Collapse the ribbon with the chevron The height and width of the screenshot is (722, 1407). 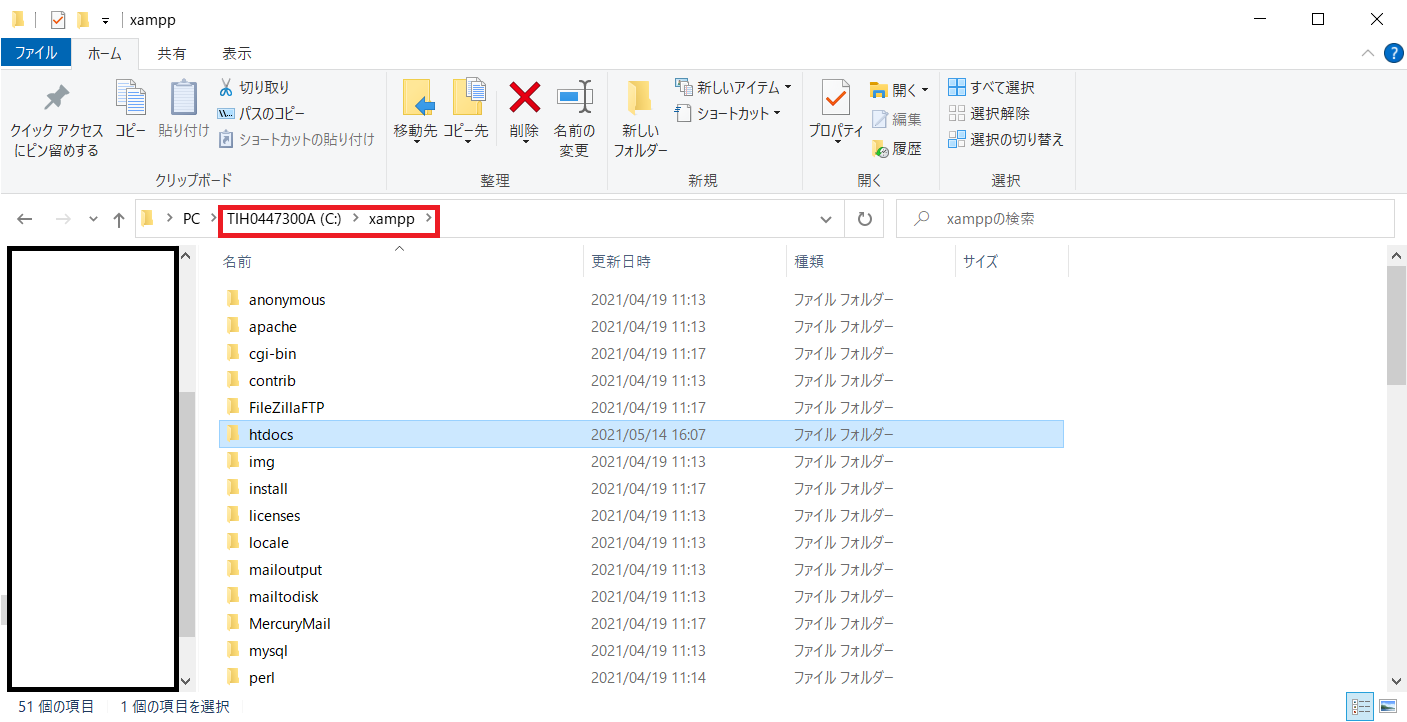[1367, 53]
